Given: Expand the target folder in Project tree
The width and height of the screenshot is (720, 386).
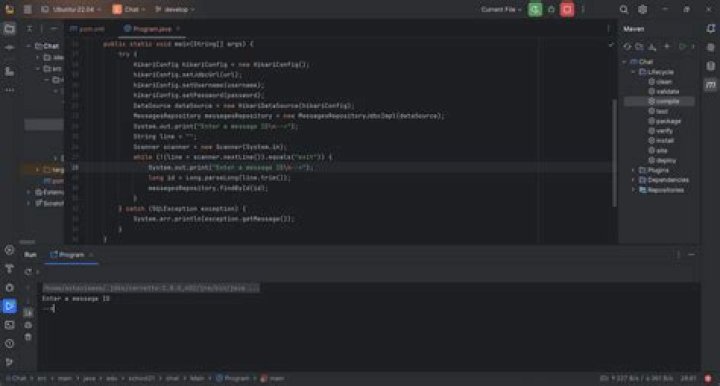Looking at the screenshot, I should tap(38, 170).
